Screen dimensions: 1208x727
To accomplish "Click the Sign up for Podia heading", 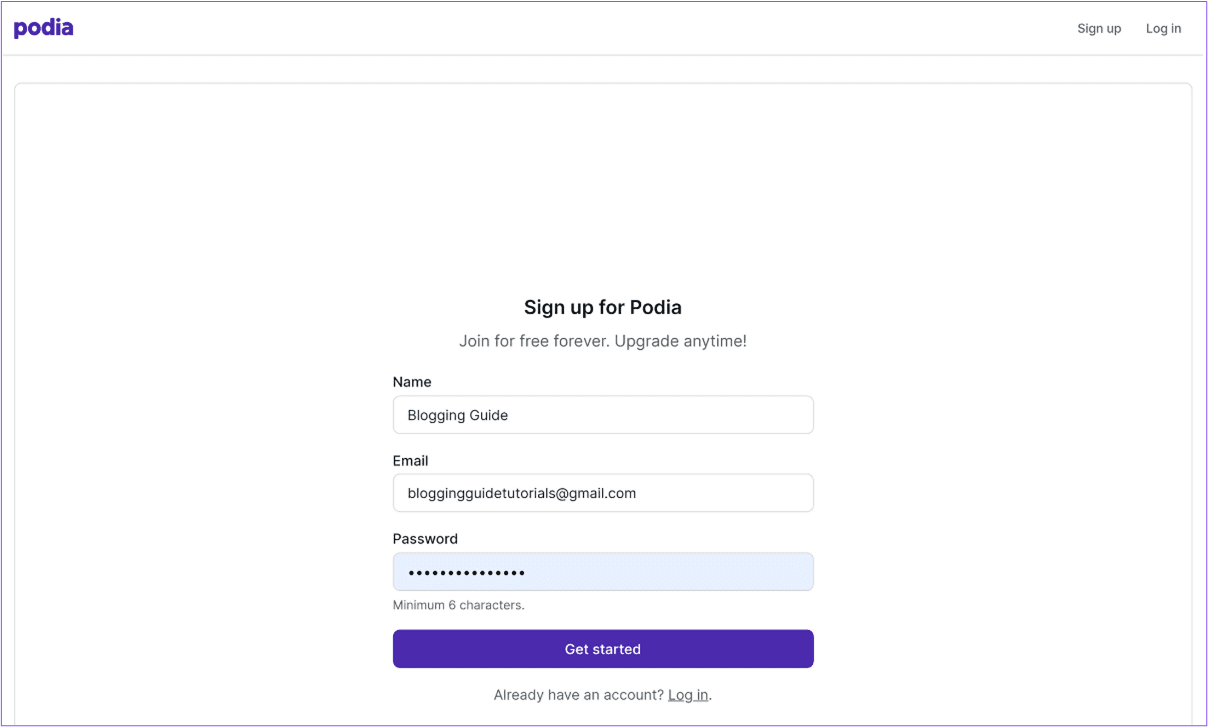I will [603, 307].
